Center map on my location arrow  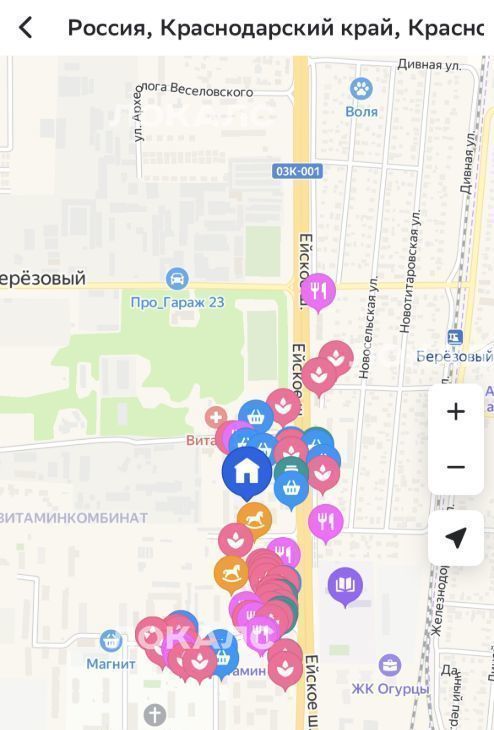[x=456, y=538]
